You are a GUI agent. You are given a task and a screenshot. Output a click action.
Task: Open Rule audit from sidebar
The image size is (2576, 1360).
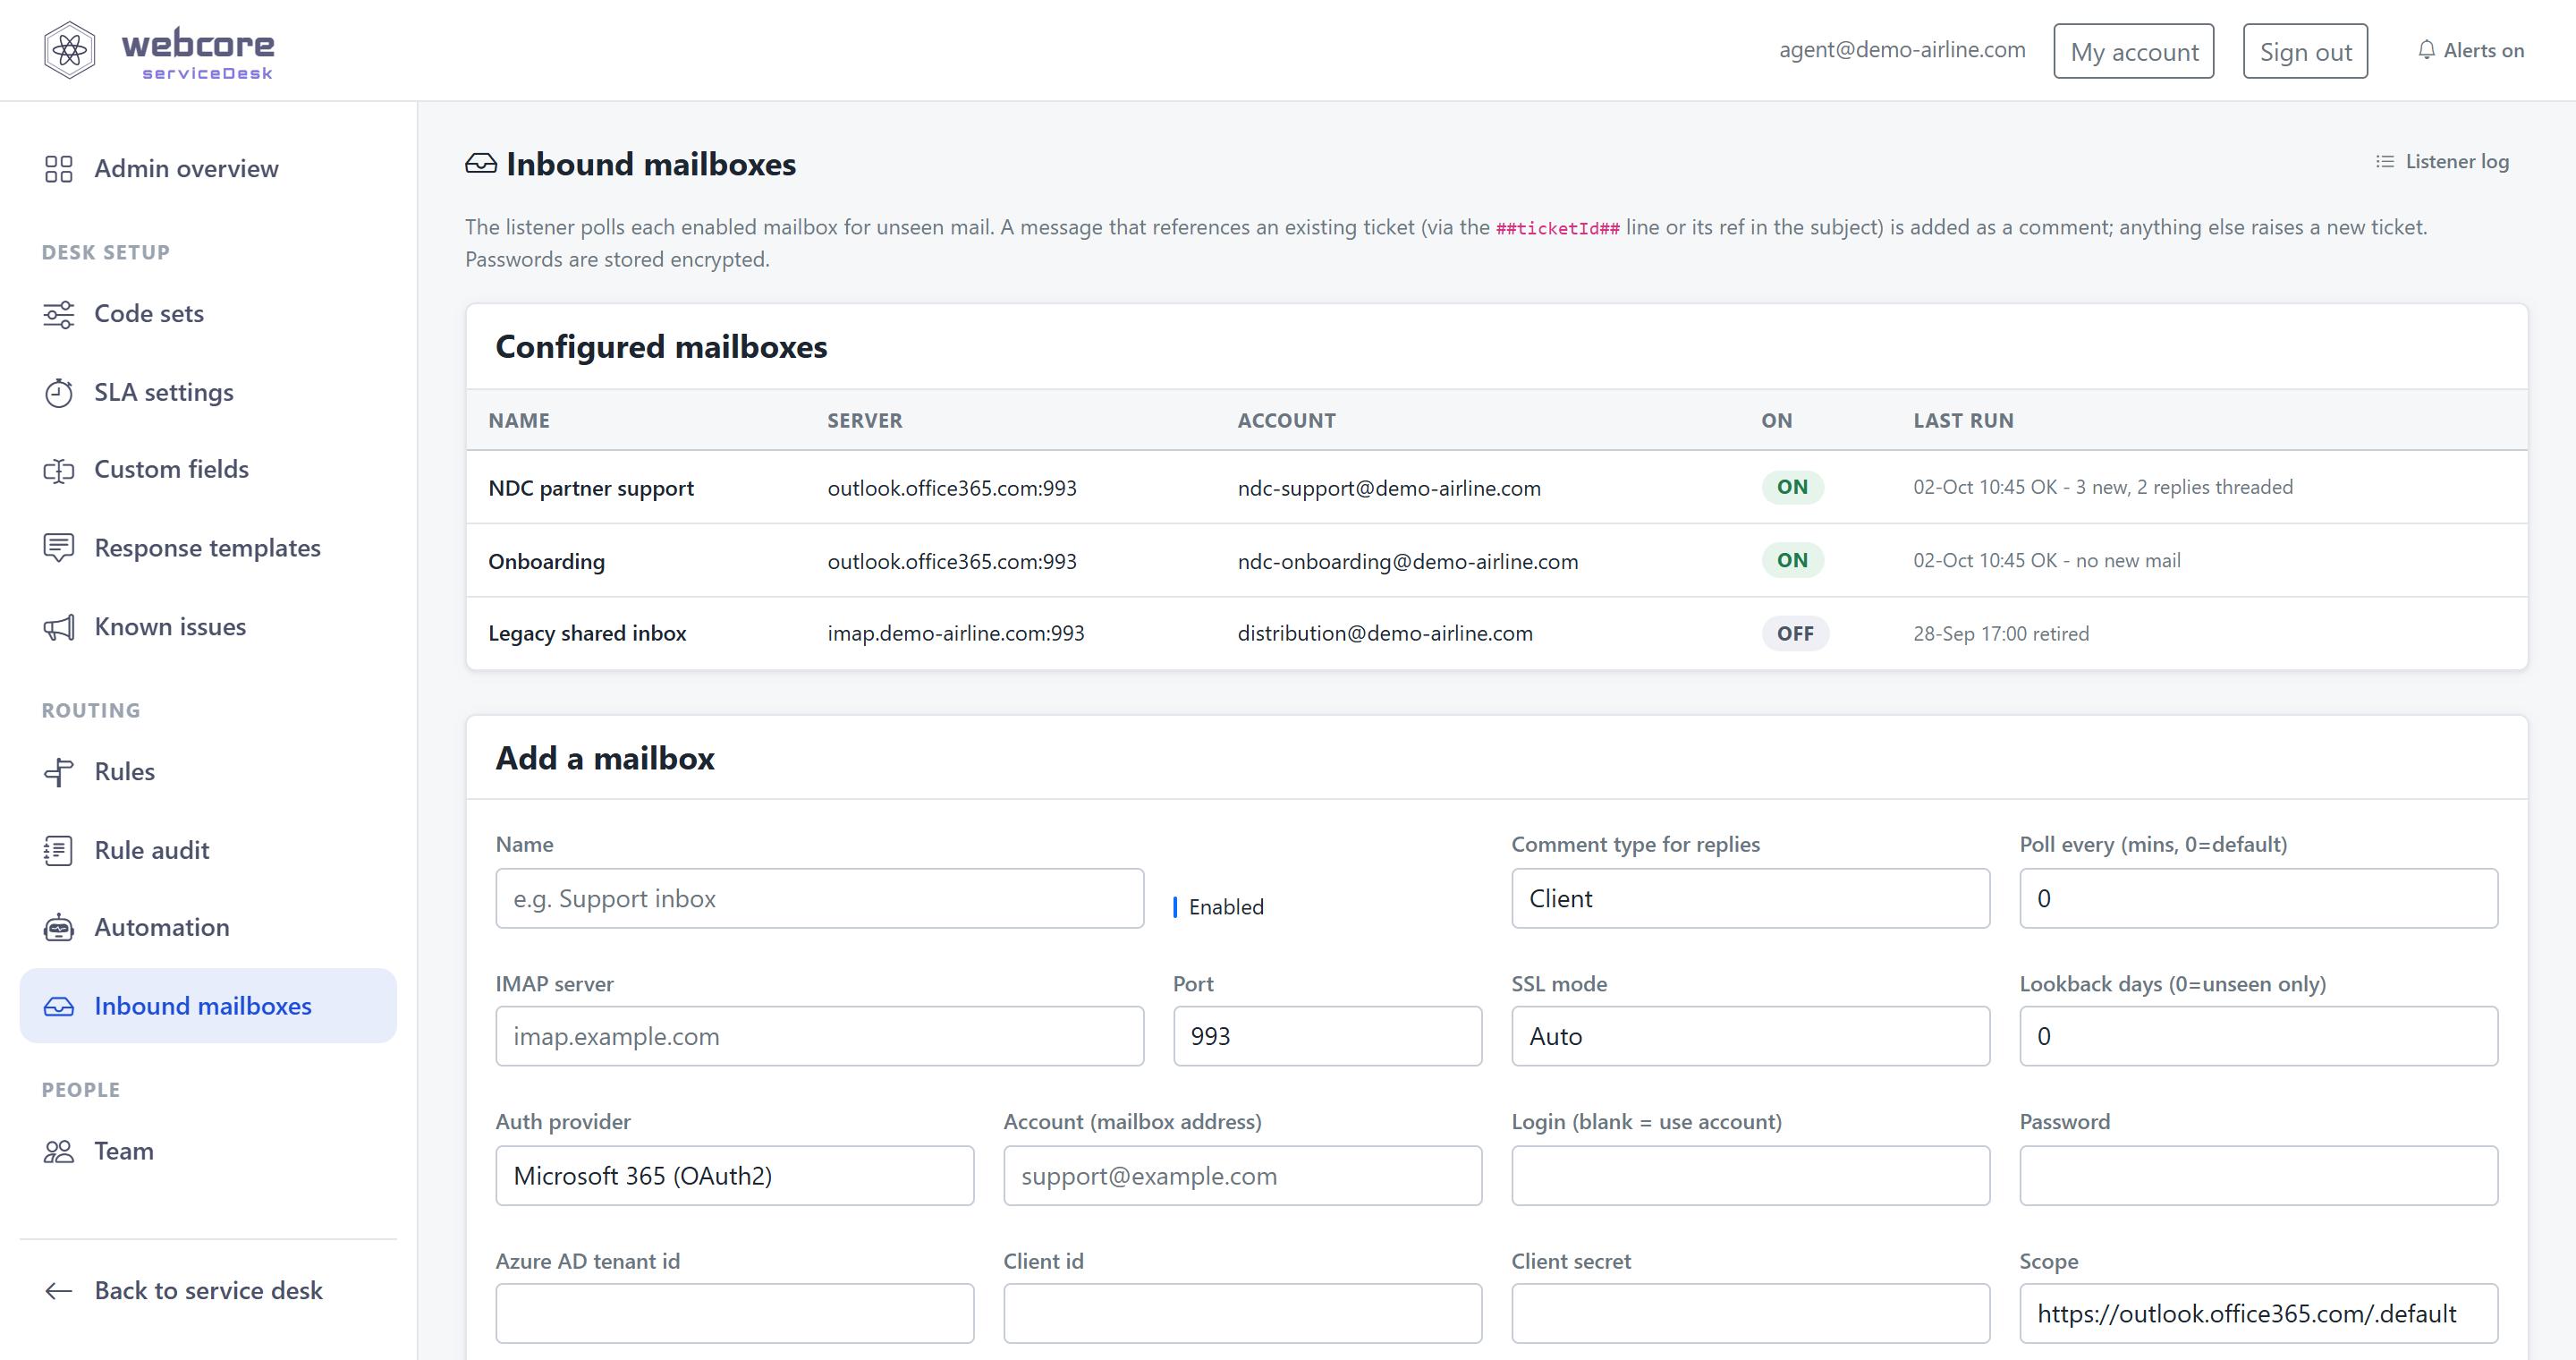(208, 850)
